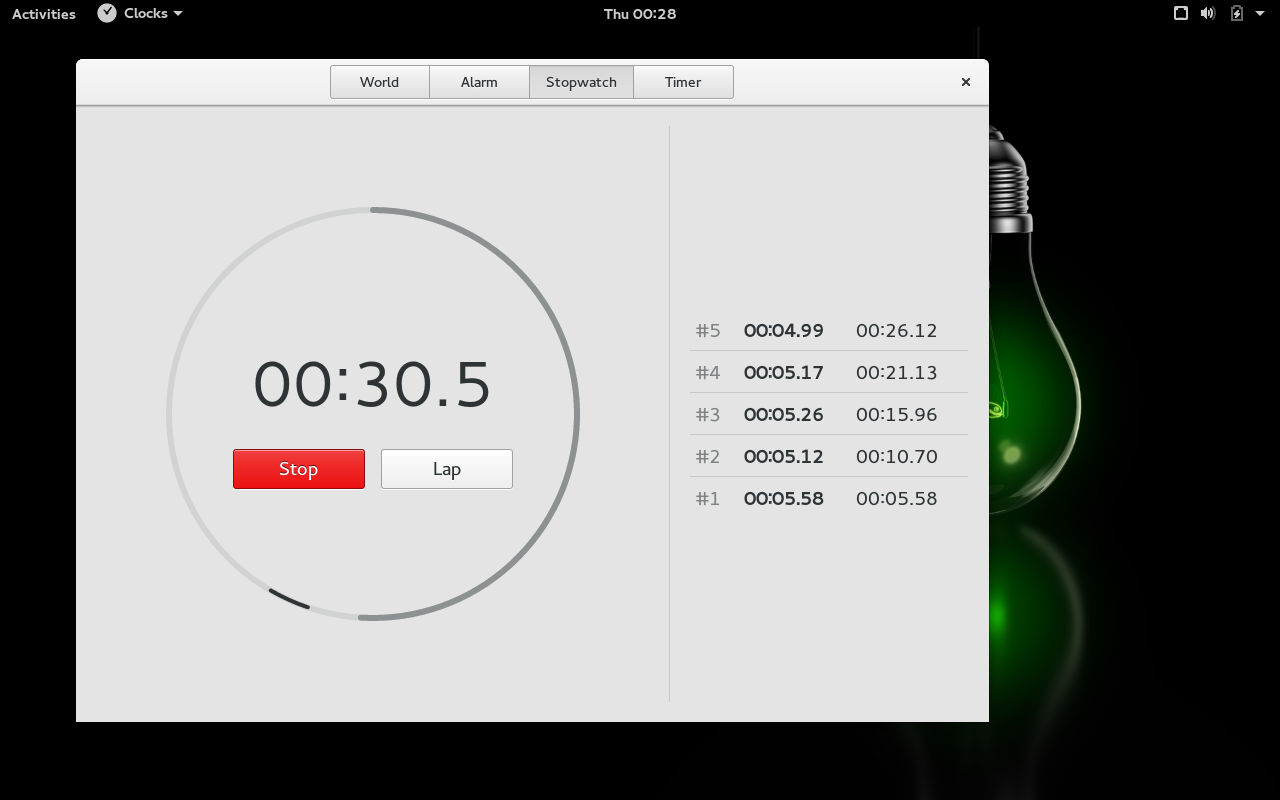Click the battery status icon
Viewport: 1280px width, 800px height.
pyautogui.click(x=1237, y=13)
